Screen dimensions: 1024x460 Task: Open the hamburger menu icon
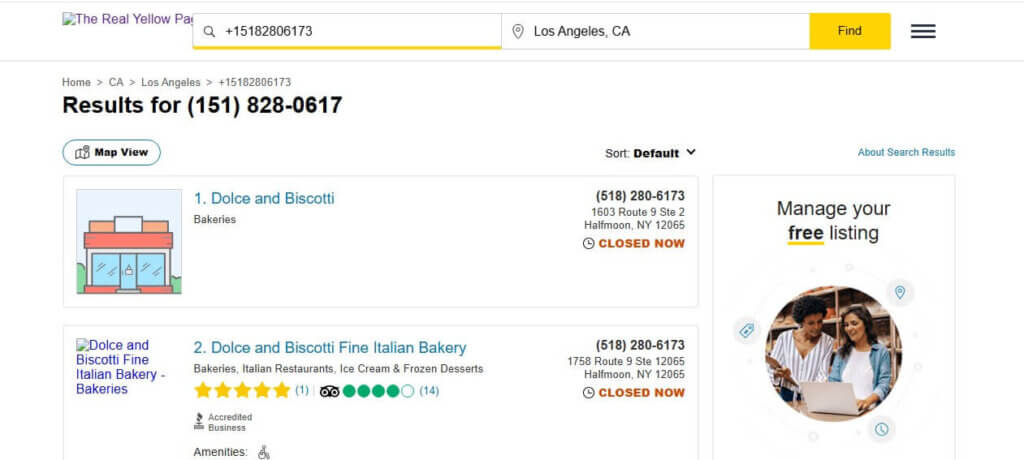coord(923,31)
